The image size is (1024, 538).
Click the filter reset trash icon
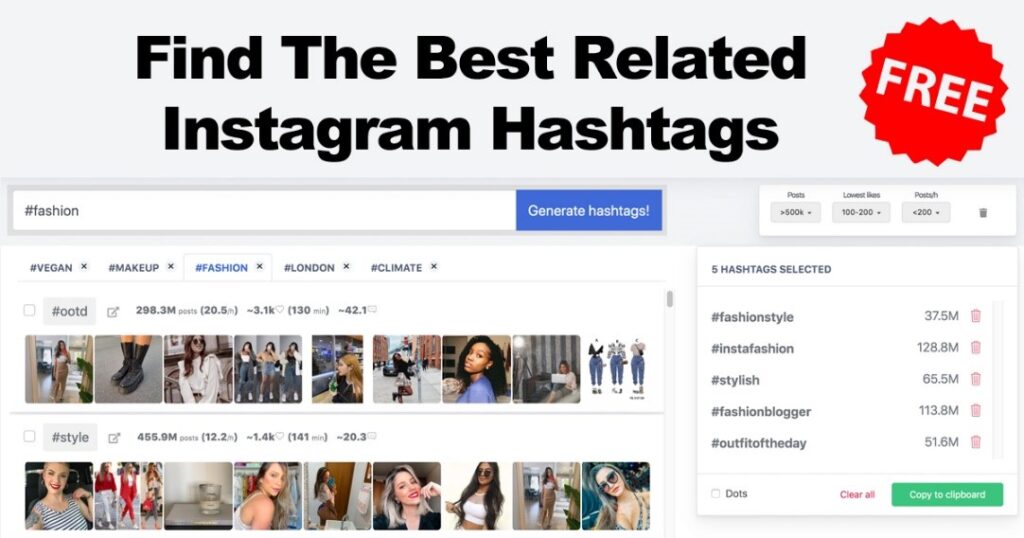[983, 213]
